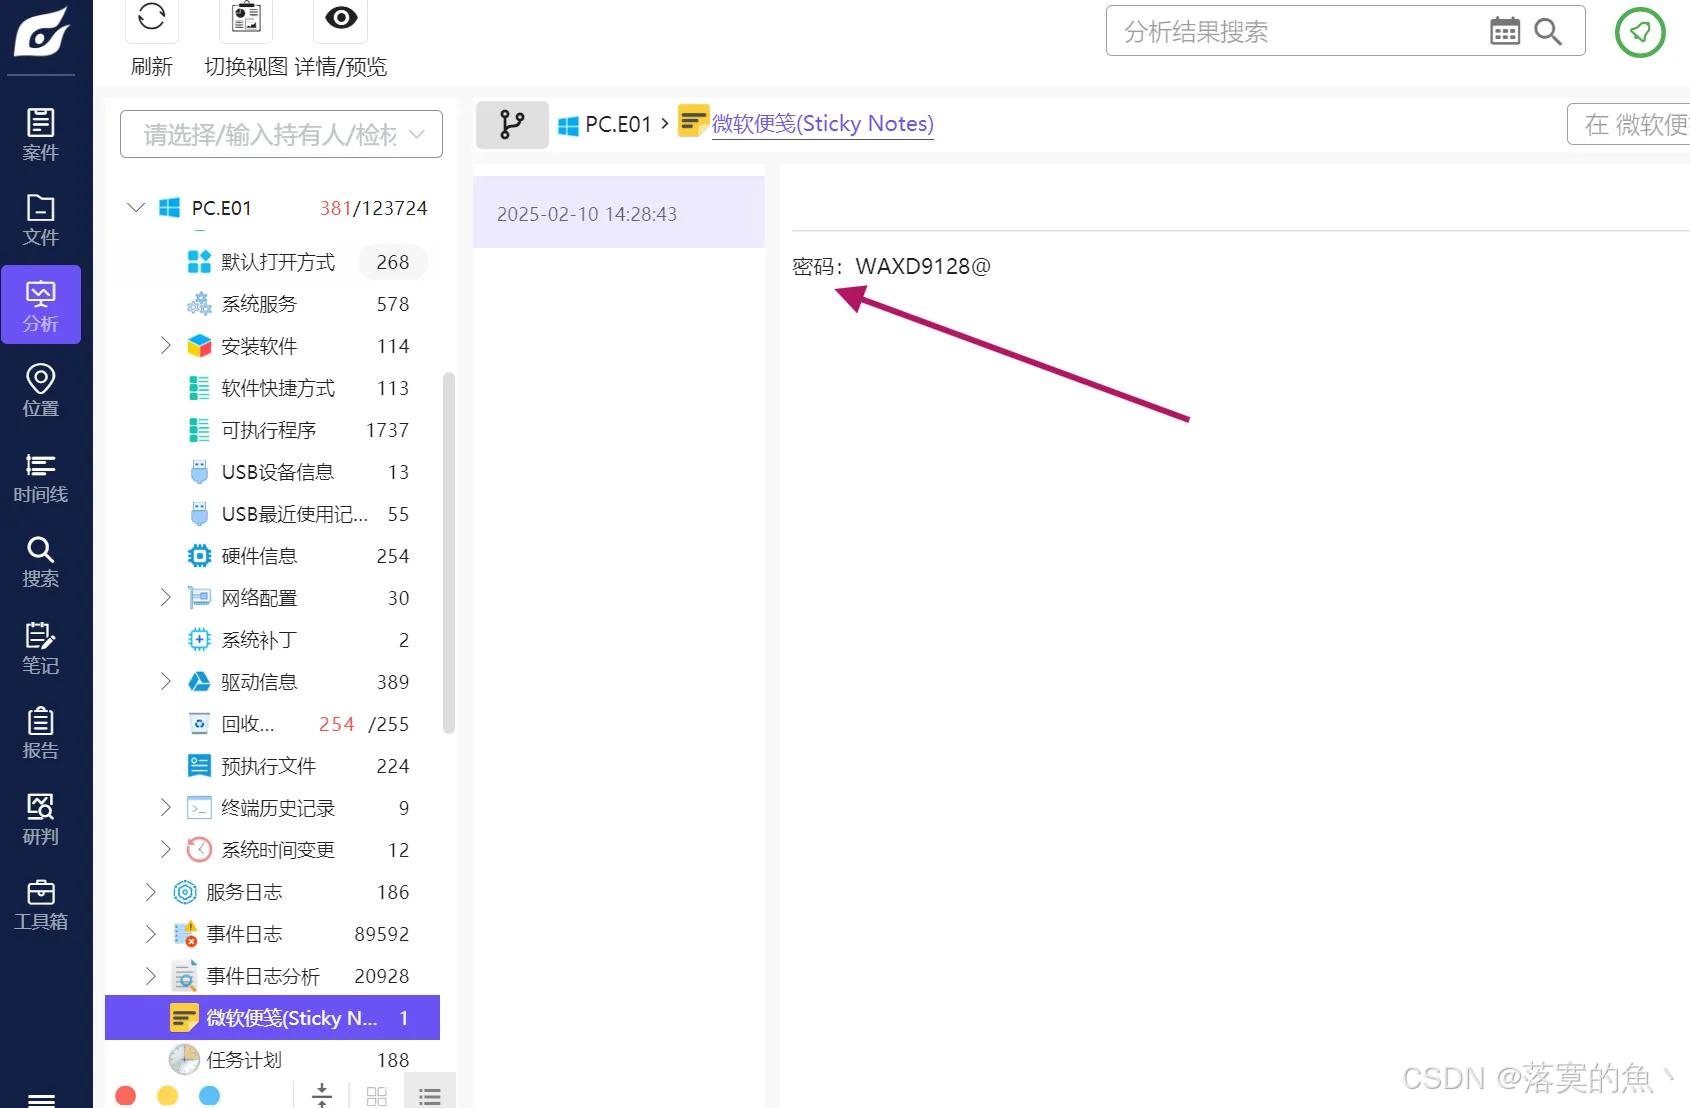Viewport: 1690px width, 1108px height.
Task: Open the 文件 (Files) sidebar section
Action: (41, 220)
